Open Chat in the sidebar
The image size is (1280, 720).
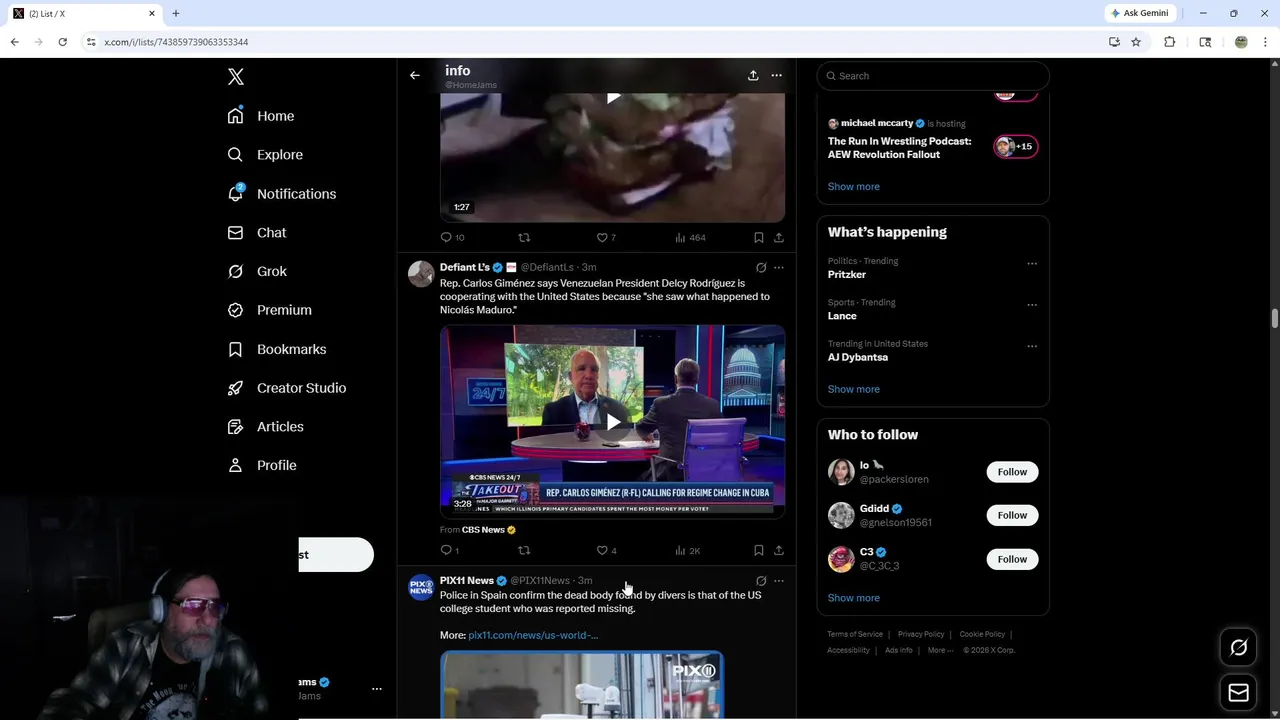(x=257, y=232)
